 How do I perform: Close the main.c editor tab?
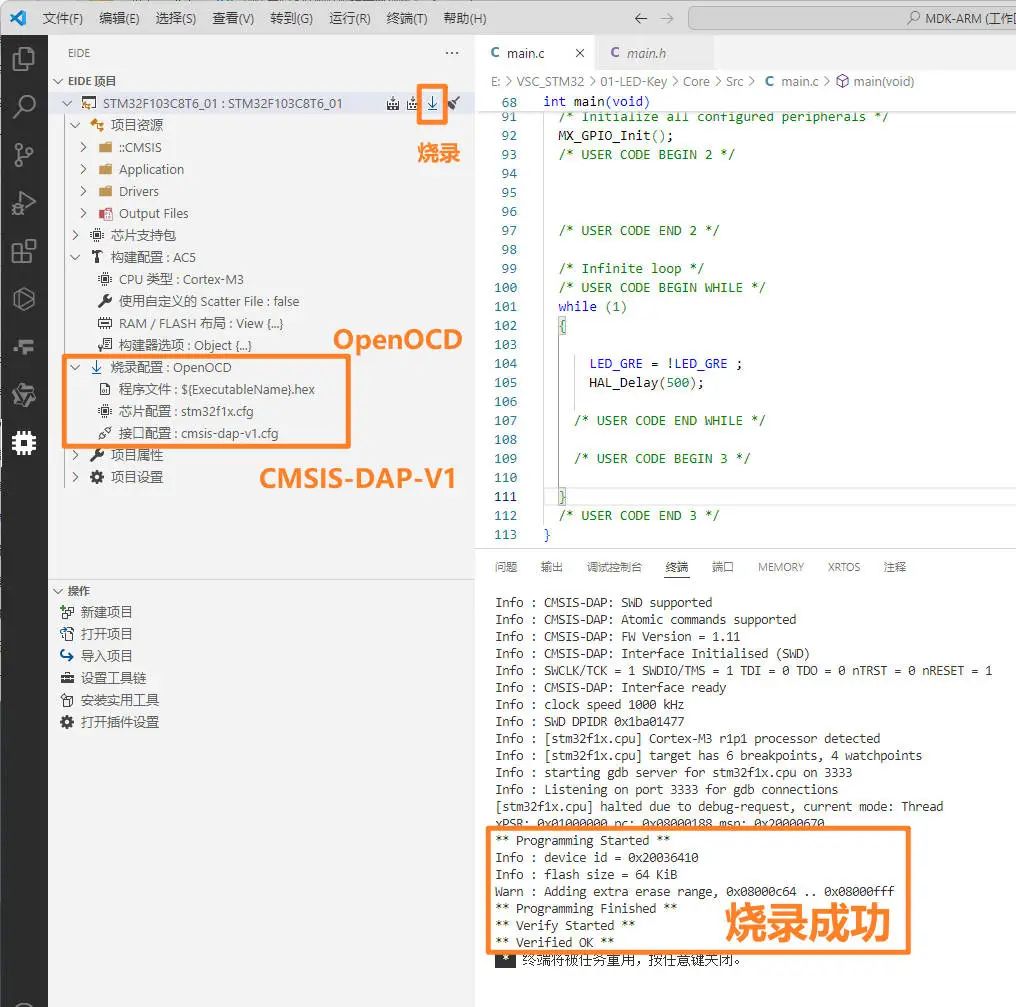(580, 53)
